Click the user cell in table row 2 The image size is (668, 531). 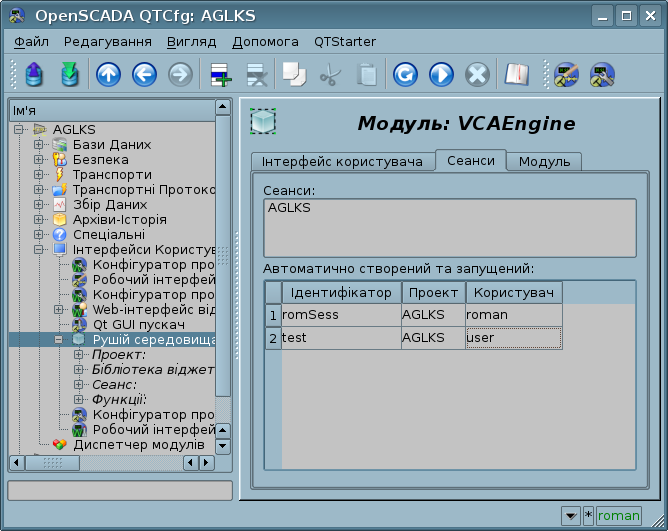pos(513,338)
